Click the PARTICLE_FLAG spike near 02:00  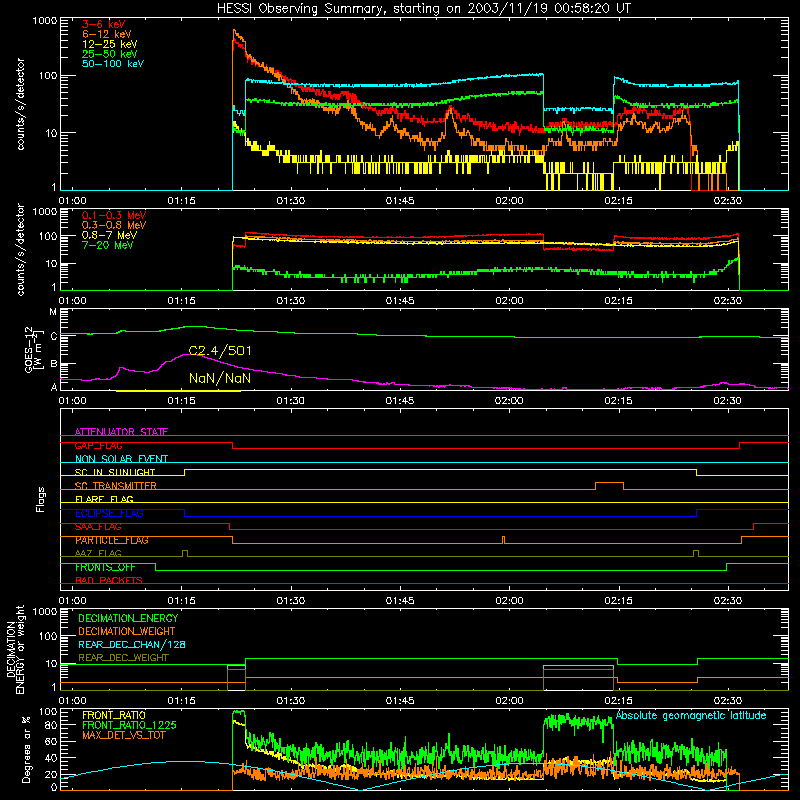pyautogui.click(x=504, y=539)
